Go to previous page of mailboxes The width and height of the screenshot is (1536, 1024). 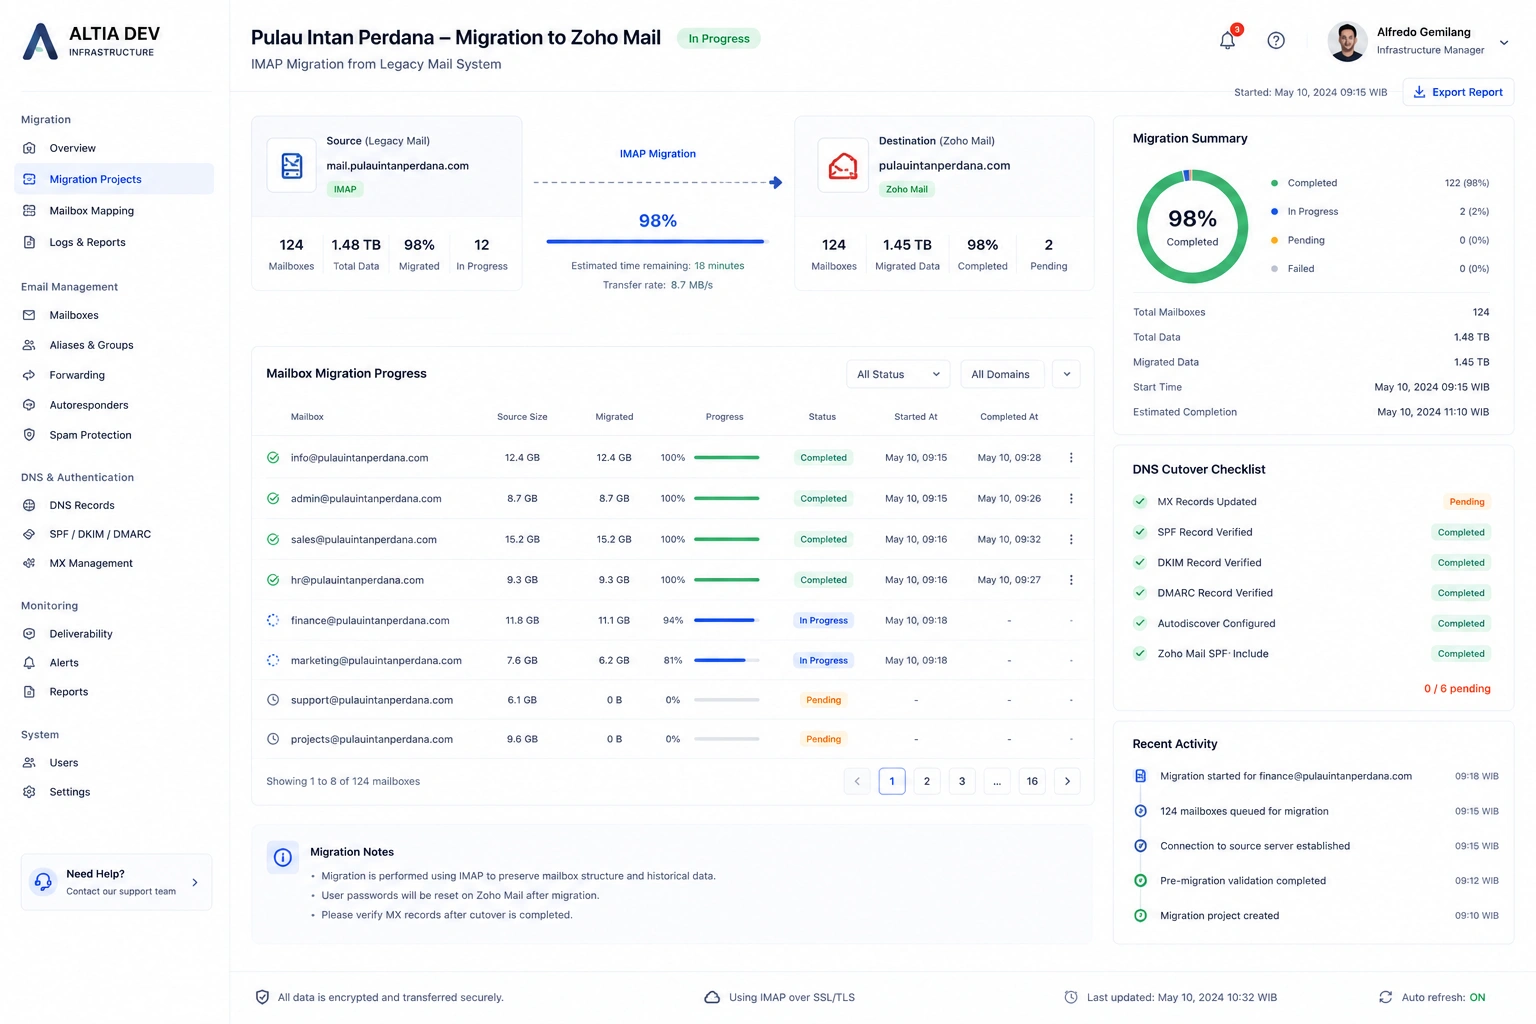pyautogui.click(x=857, y=781)
